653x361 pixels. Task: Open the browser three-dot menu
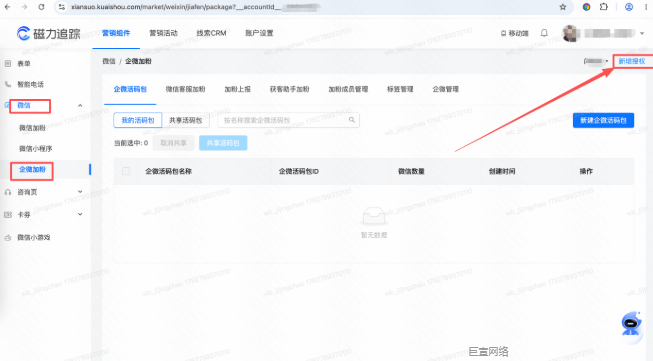[646, 7]
